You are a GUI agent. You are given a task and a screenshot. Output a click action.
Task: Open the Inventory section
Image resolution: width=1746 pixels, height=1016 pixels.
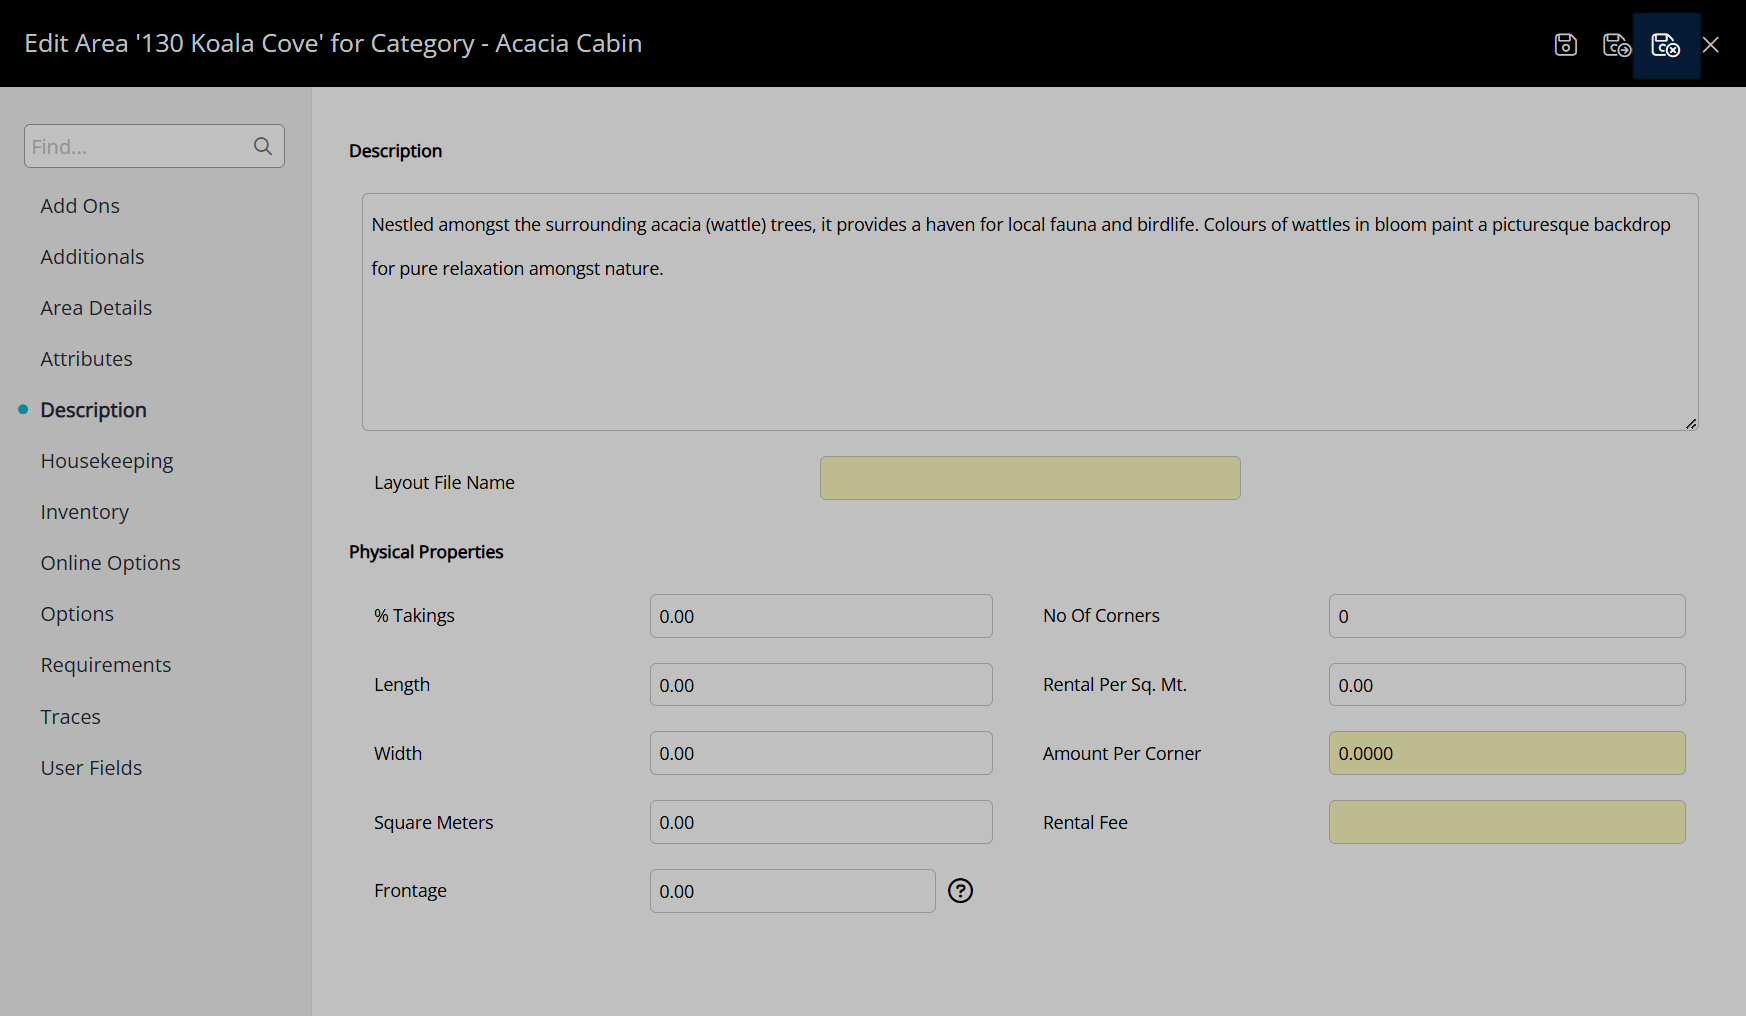pyautogui.click(x=85, y=512)
